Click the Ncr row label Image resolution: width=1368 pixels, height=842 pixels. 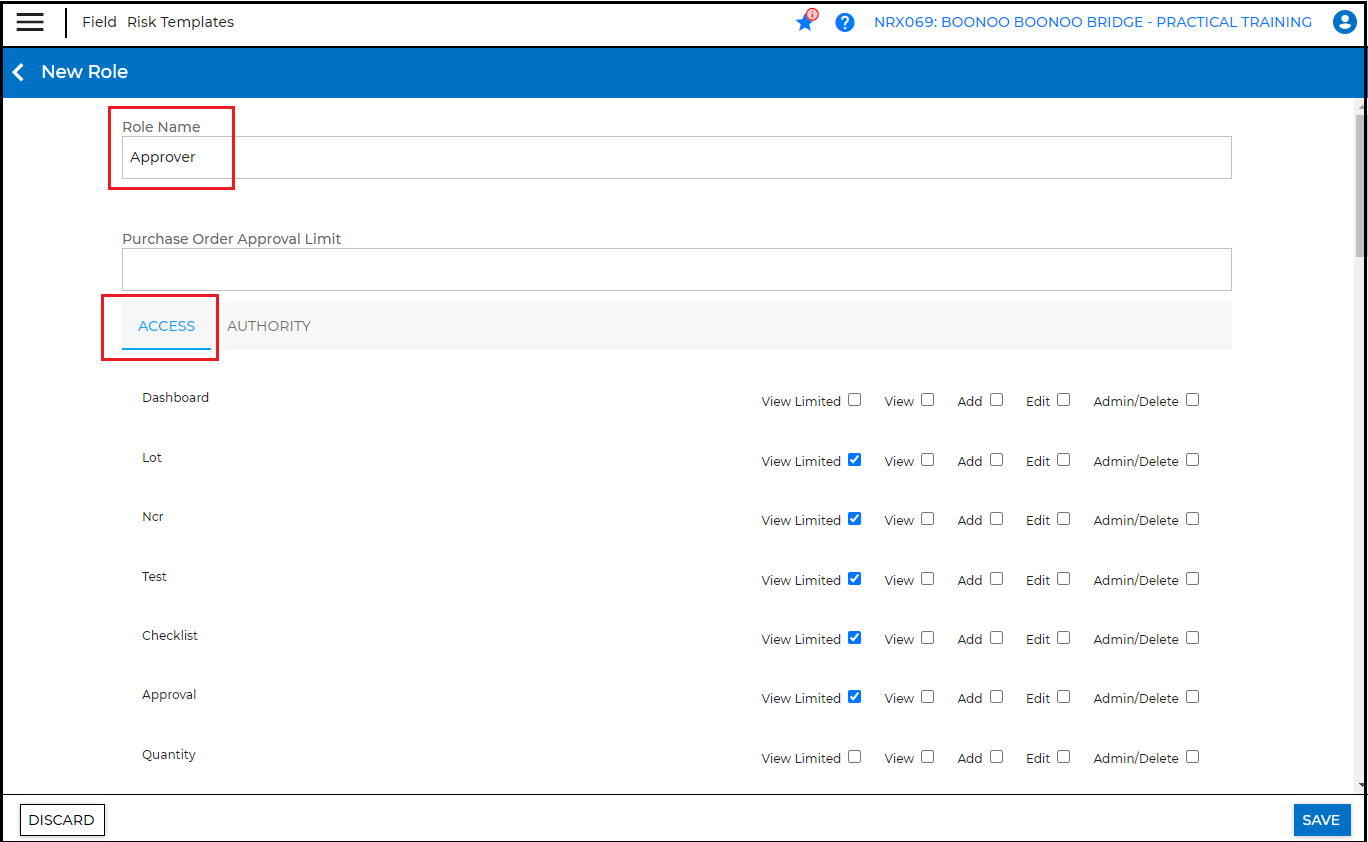point(153,517)
